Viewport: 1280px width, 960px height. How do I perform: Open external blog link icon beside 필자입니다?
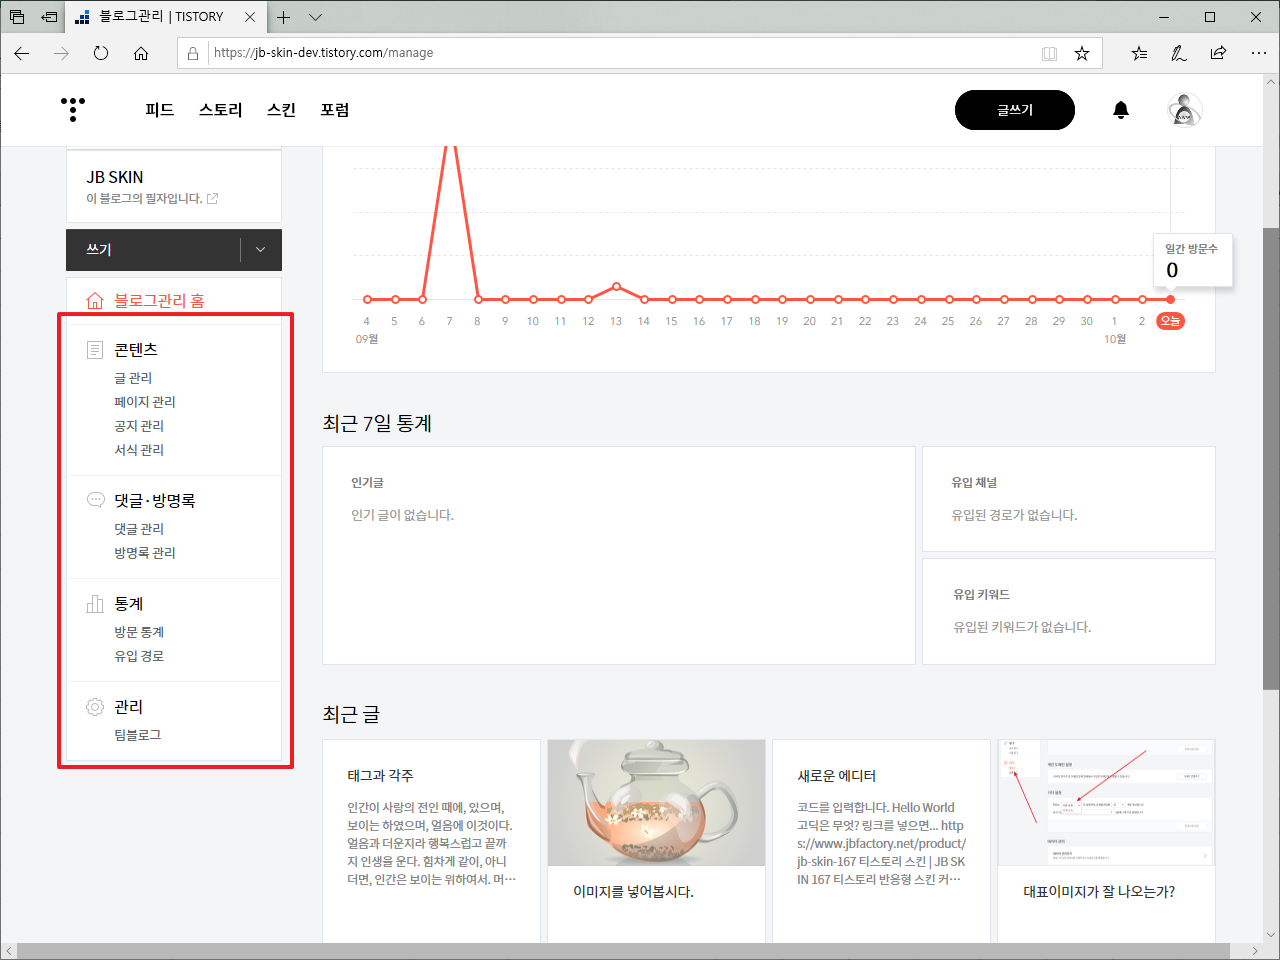[x=212, y=199]
